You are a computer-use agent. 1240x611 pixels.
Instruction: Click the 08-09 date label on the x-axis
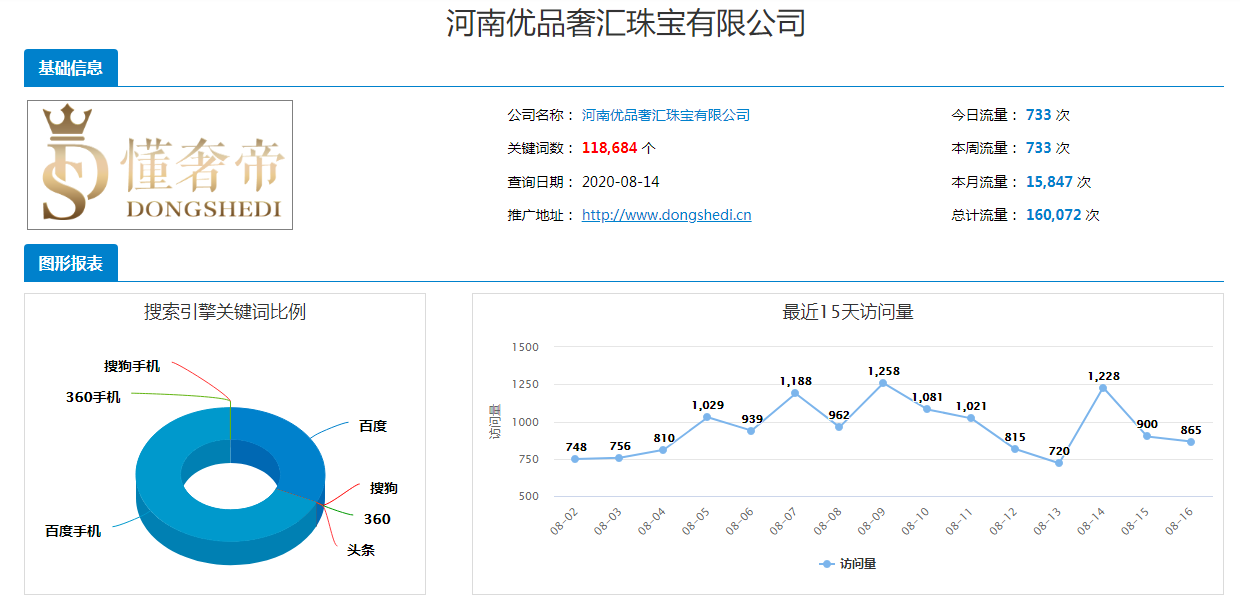click(x=873, y=522)
